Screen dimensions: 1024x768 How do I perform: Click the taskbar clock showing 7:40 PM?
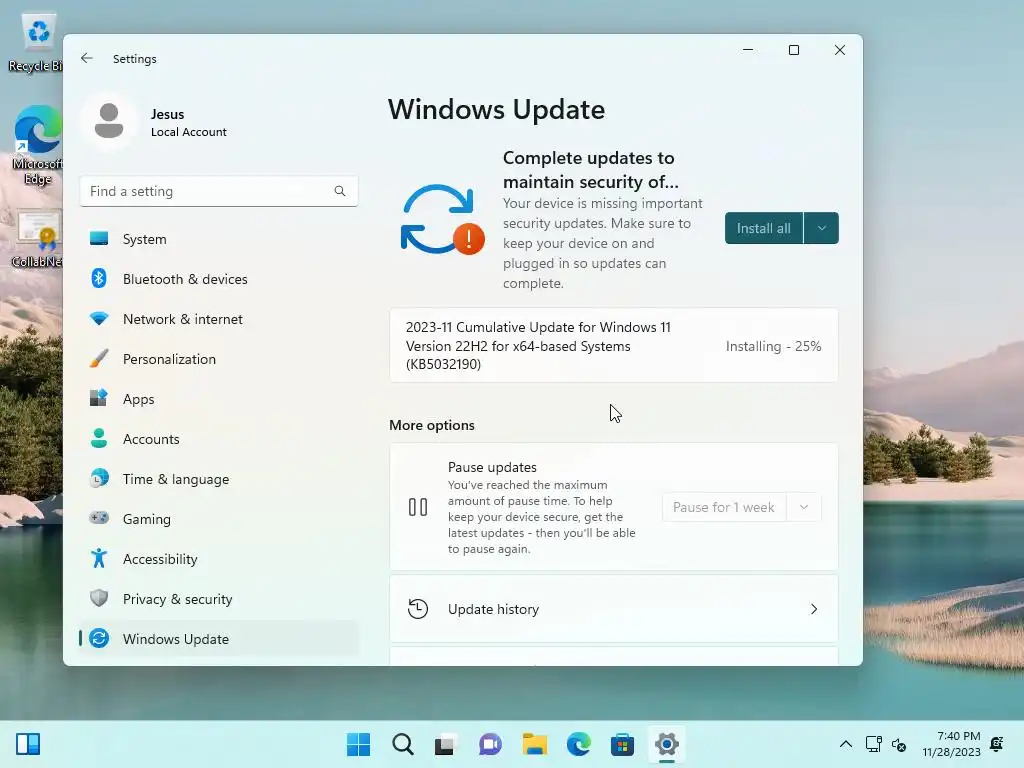tap(952, 744)
